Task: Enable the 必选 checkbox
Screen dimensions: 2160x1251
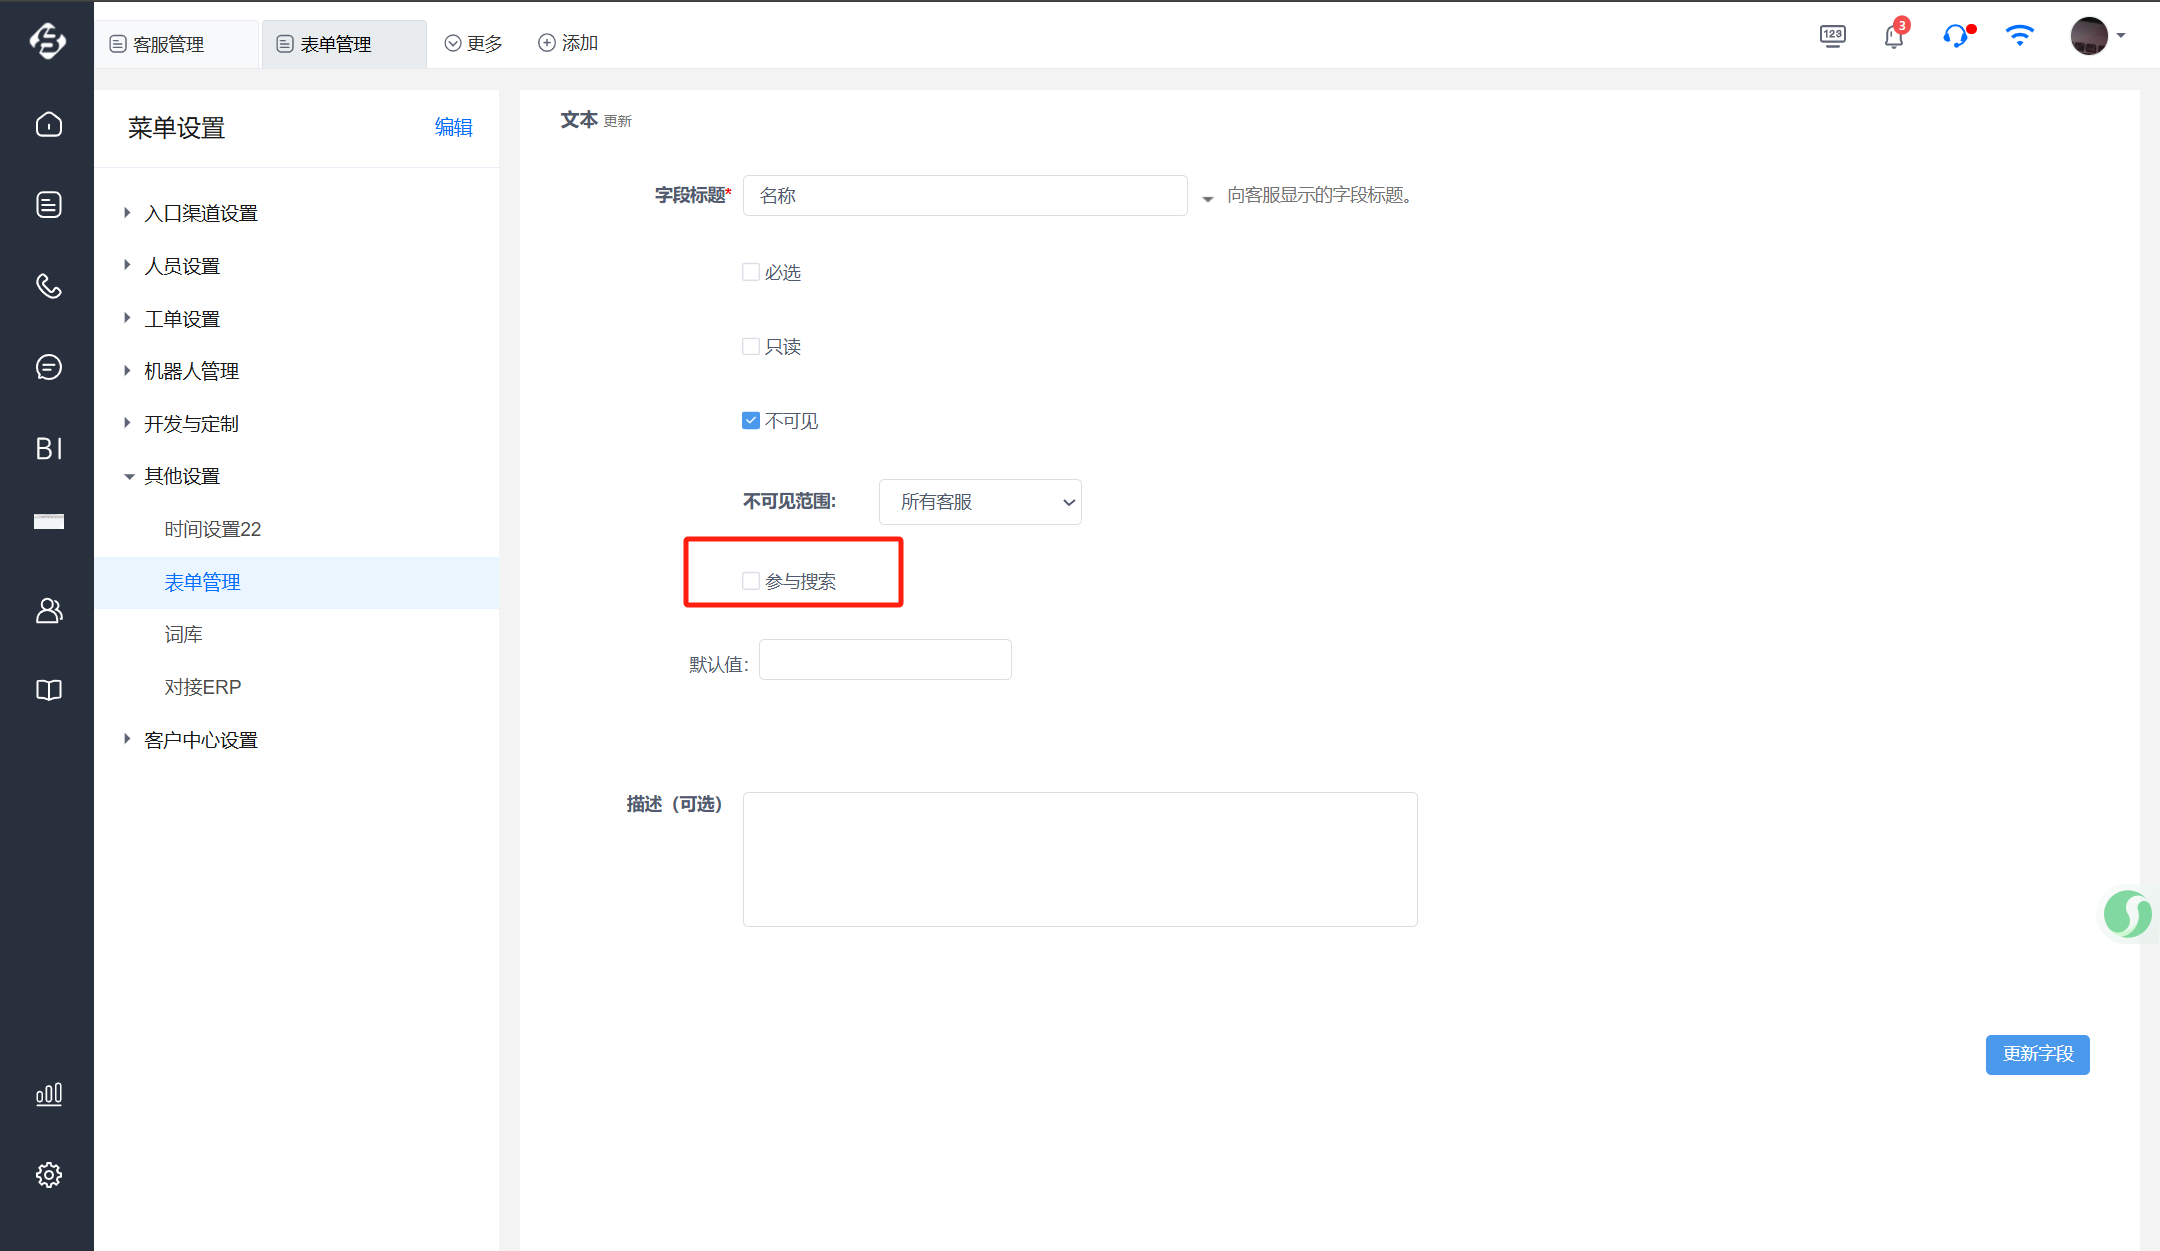Action: [x=751, y=272]
